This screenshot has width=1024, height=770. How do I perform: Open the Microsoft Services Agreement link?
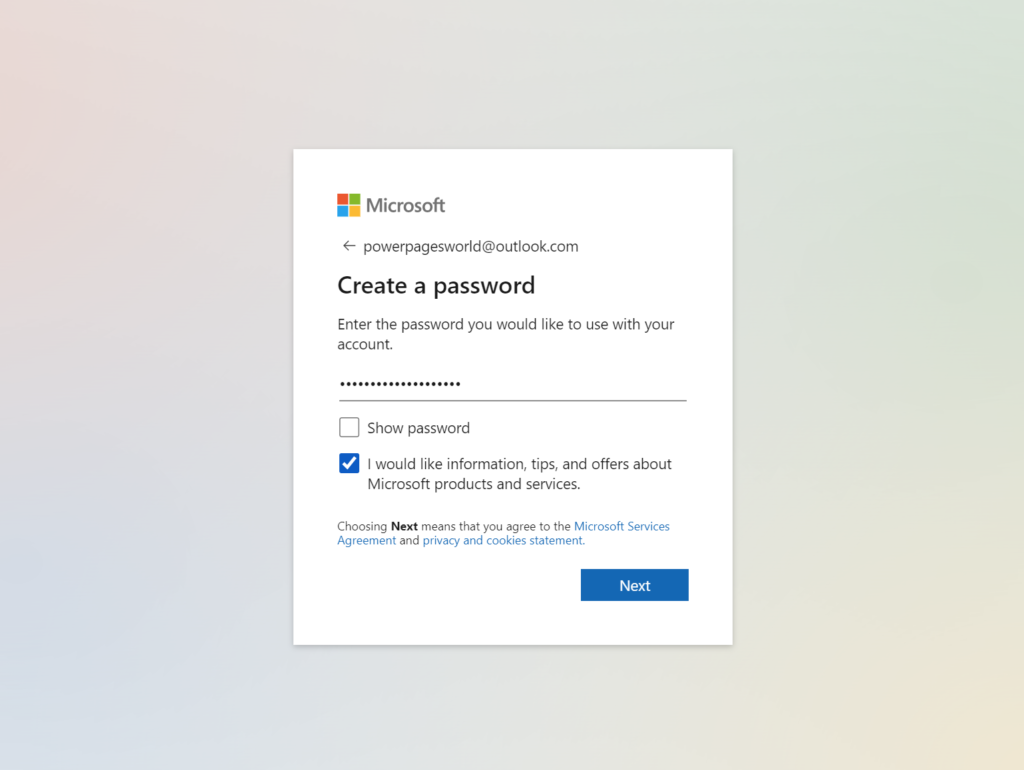pyautogui.click(x=504, y=533)
